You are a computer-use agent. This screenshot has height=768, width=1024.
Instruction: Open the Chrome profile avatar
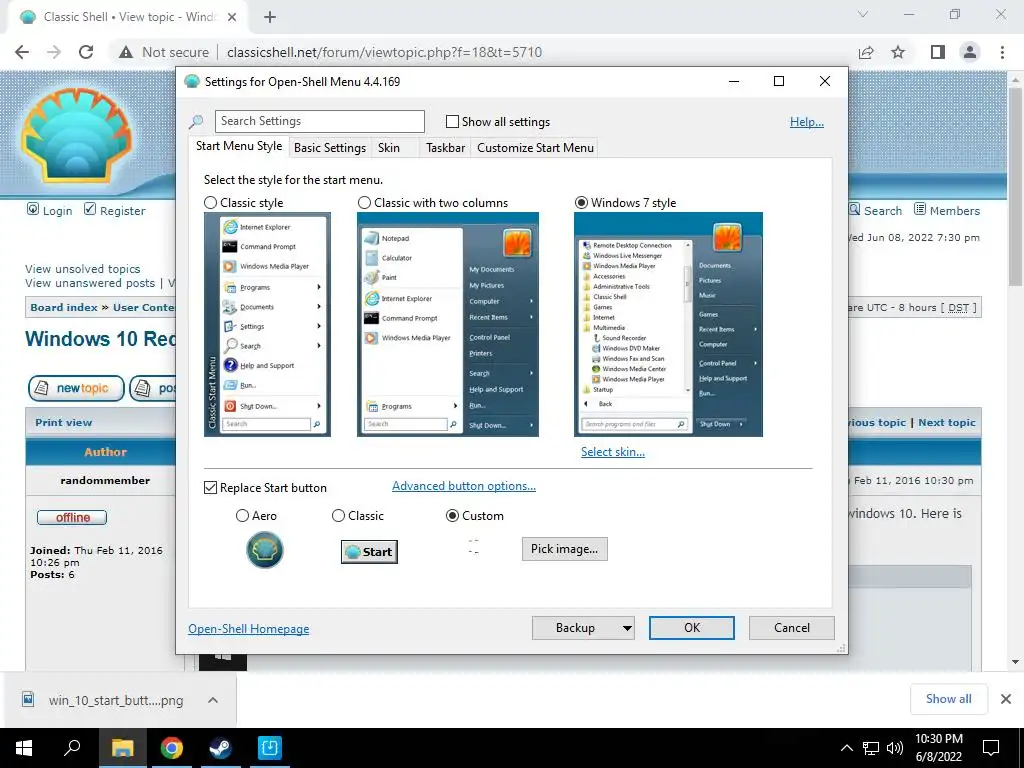pyautogui.click(x=970, y=52)
